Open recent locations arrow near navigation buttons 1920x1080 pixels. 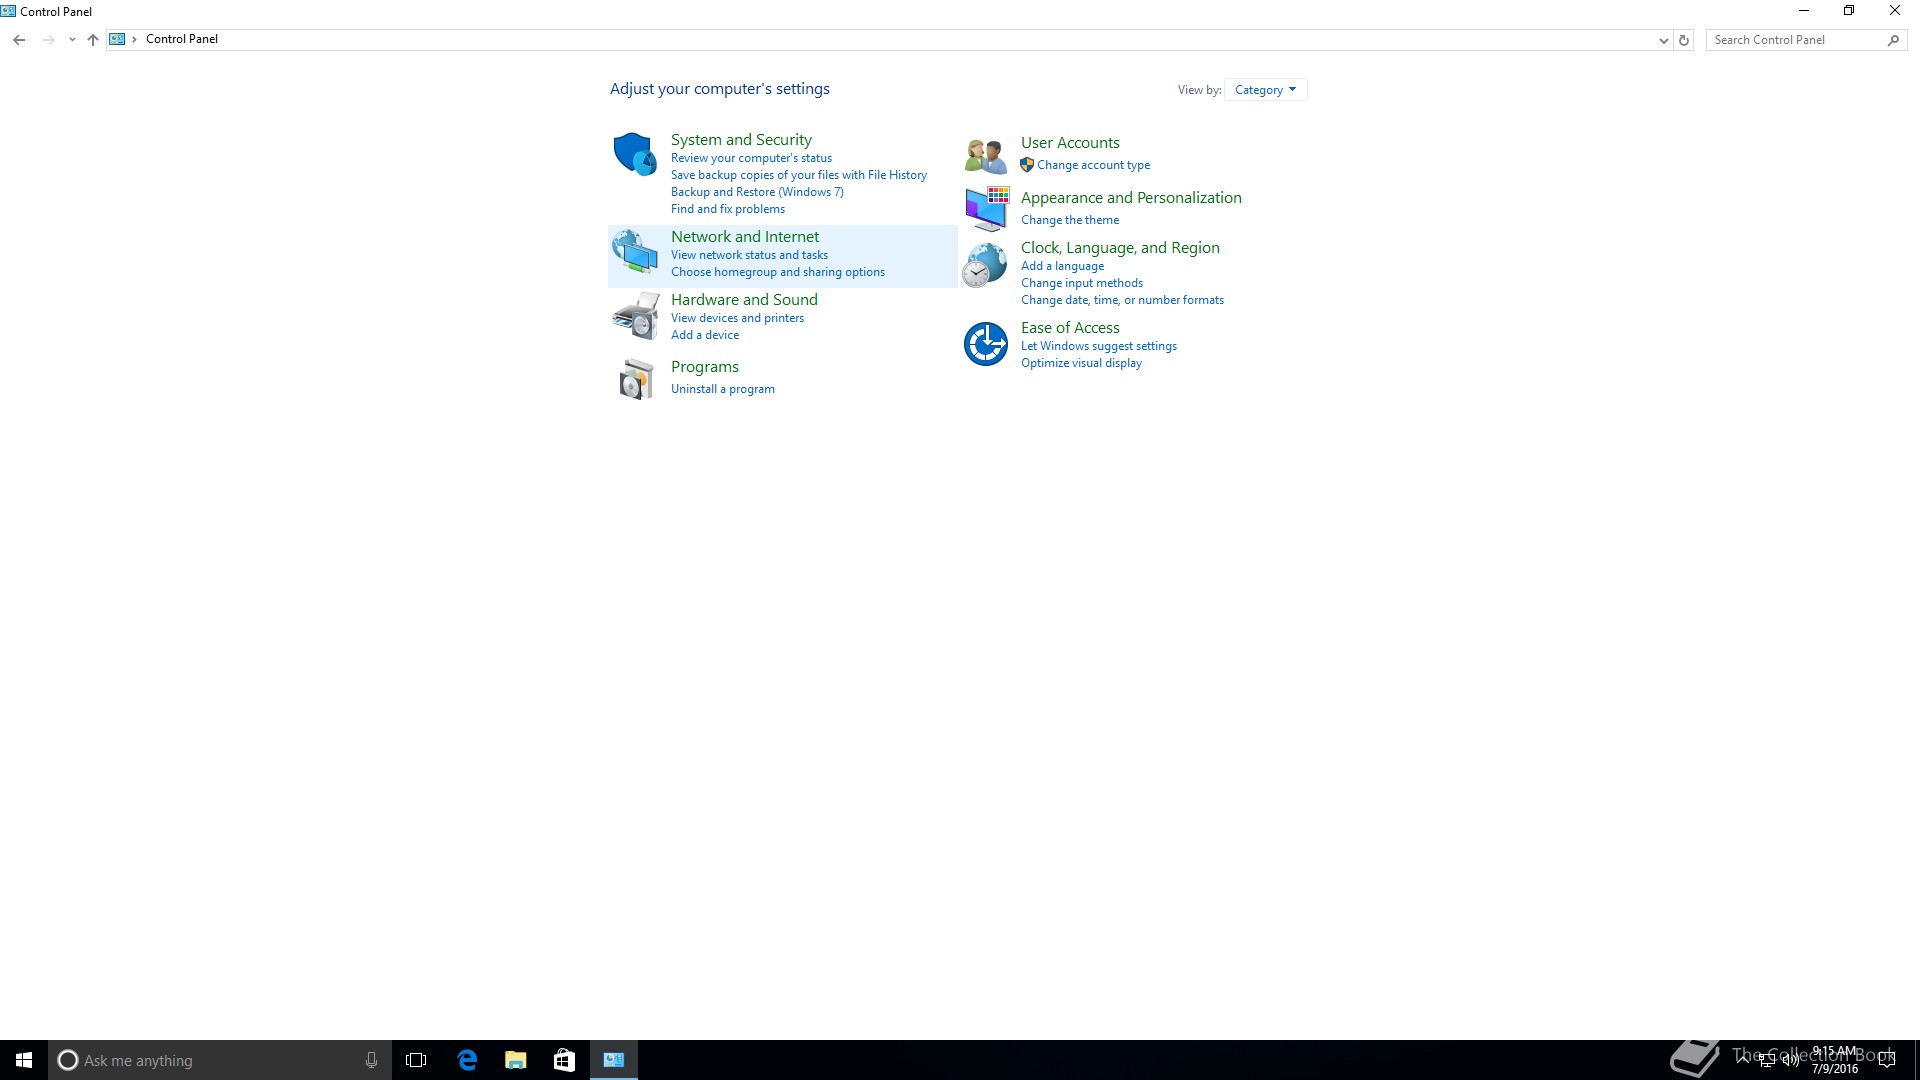[72, 40]
